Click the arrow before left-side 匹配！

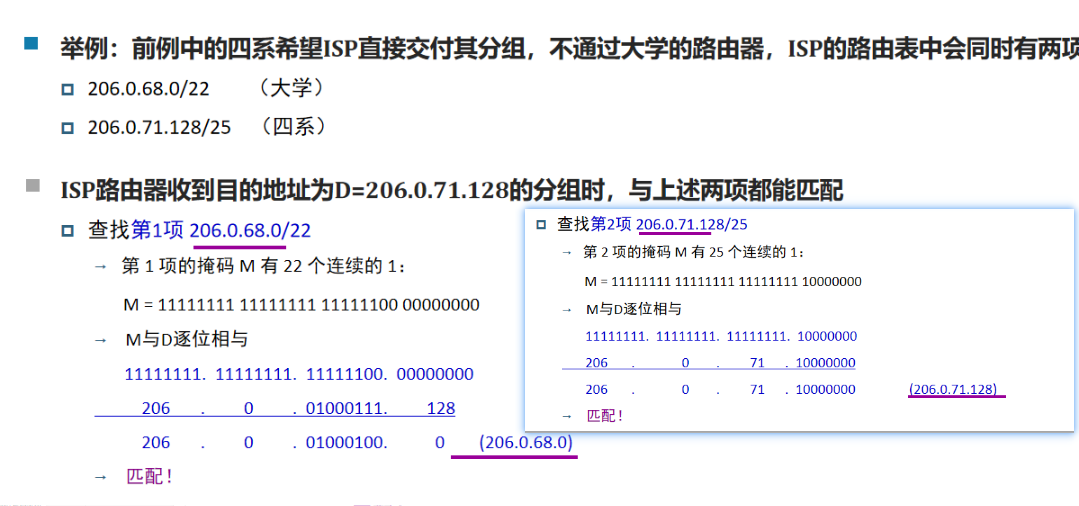pos(99,478)
